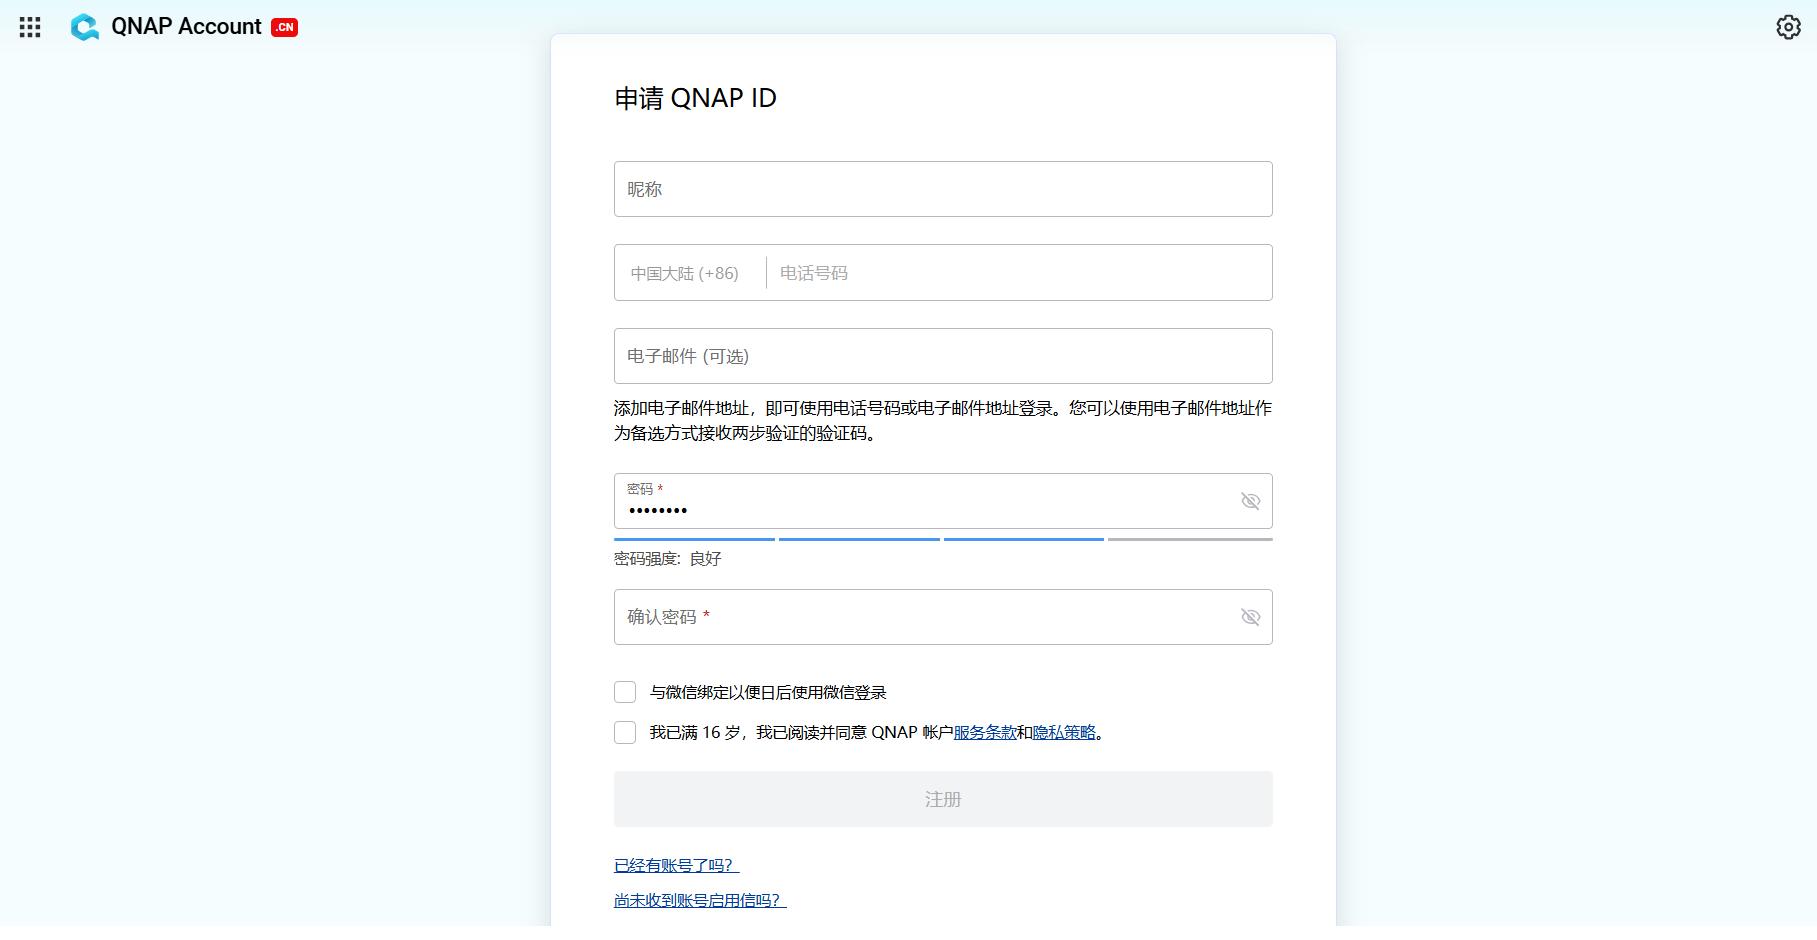Click the 尚未收到账号启用信吗? link

(x=700, y=900)
